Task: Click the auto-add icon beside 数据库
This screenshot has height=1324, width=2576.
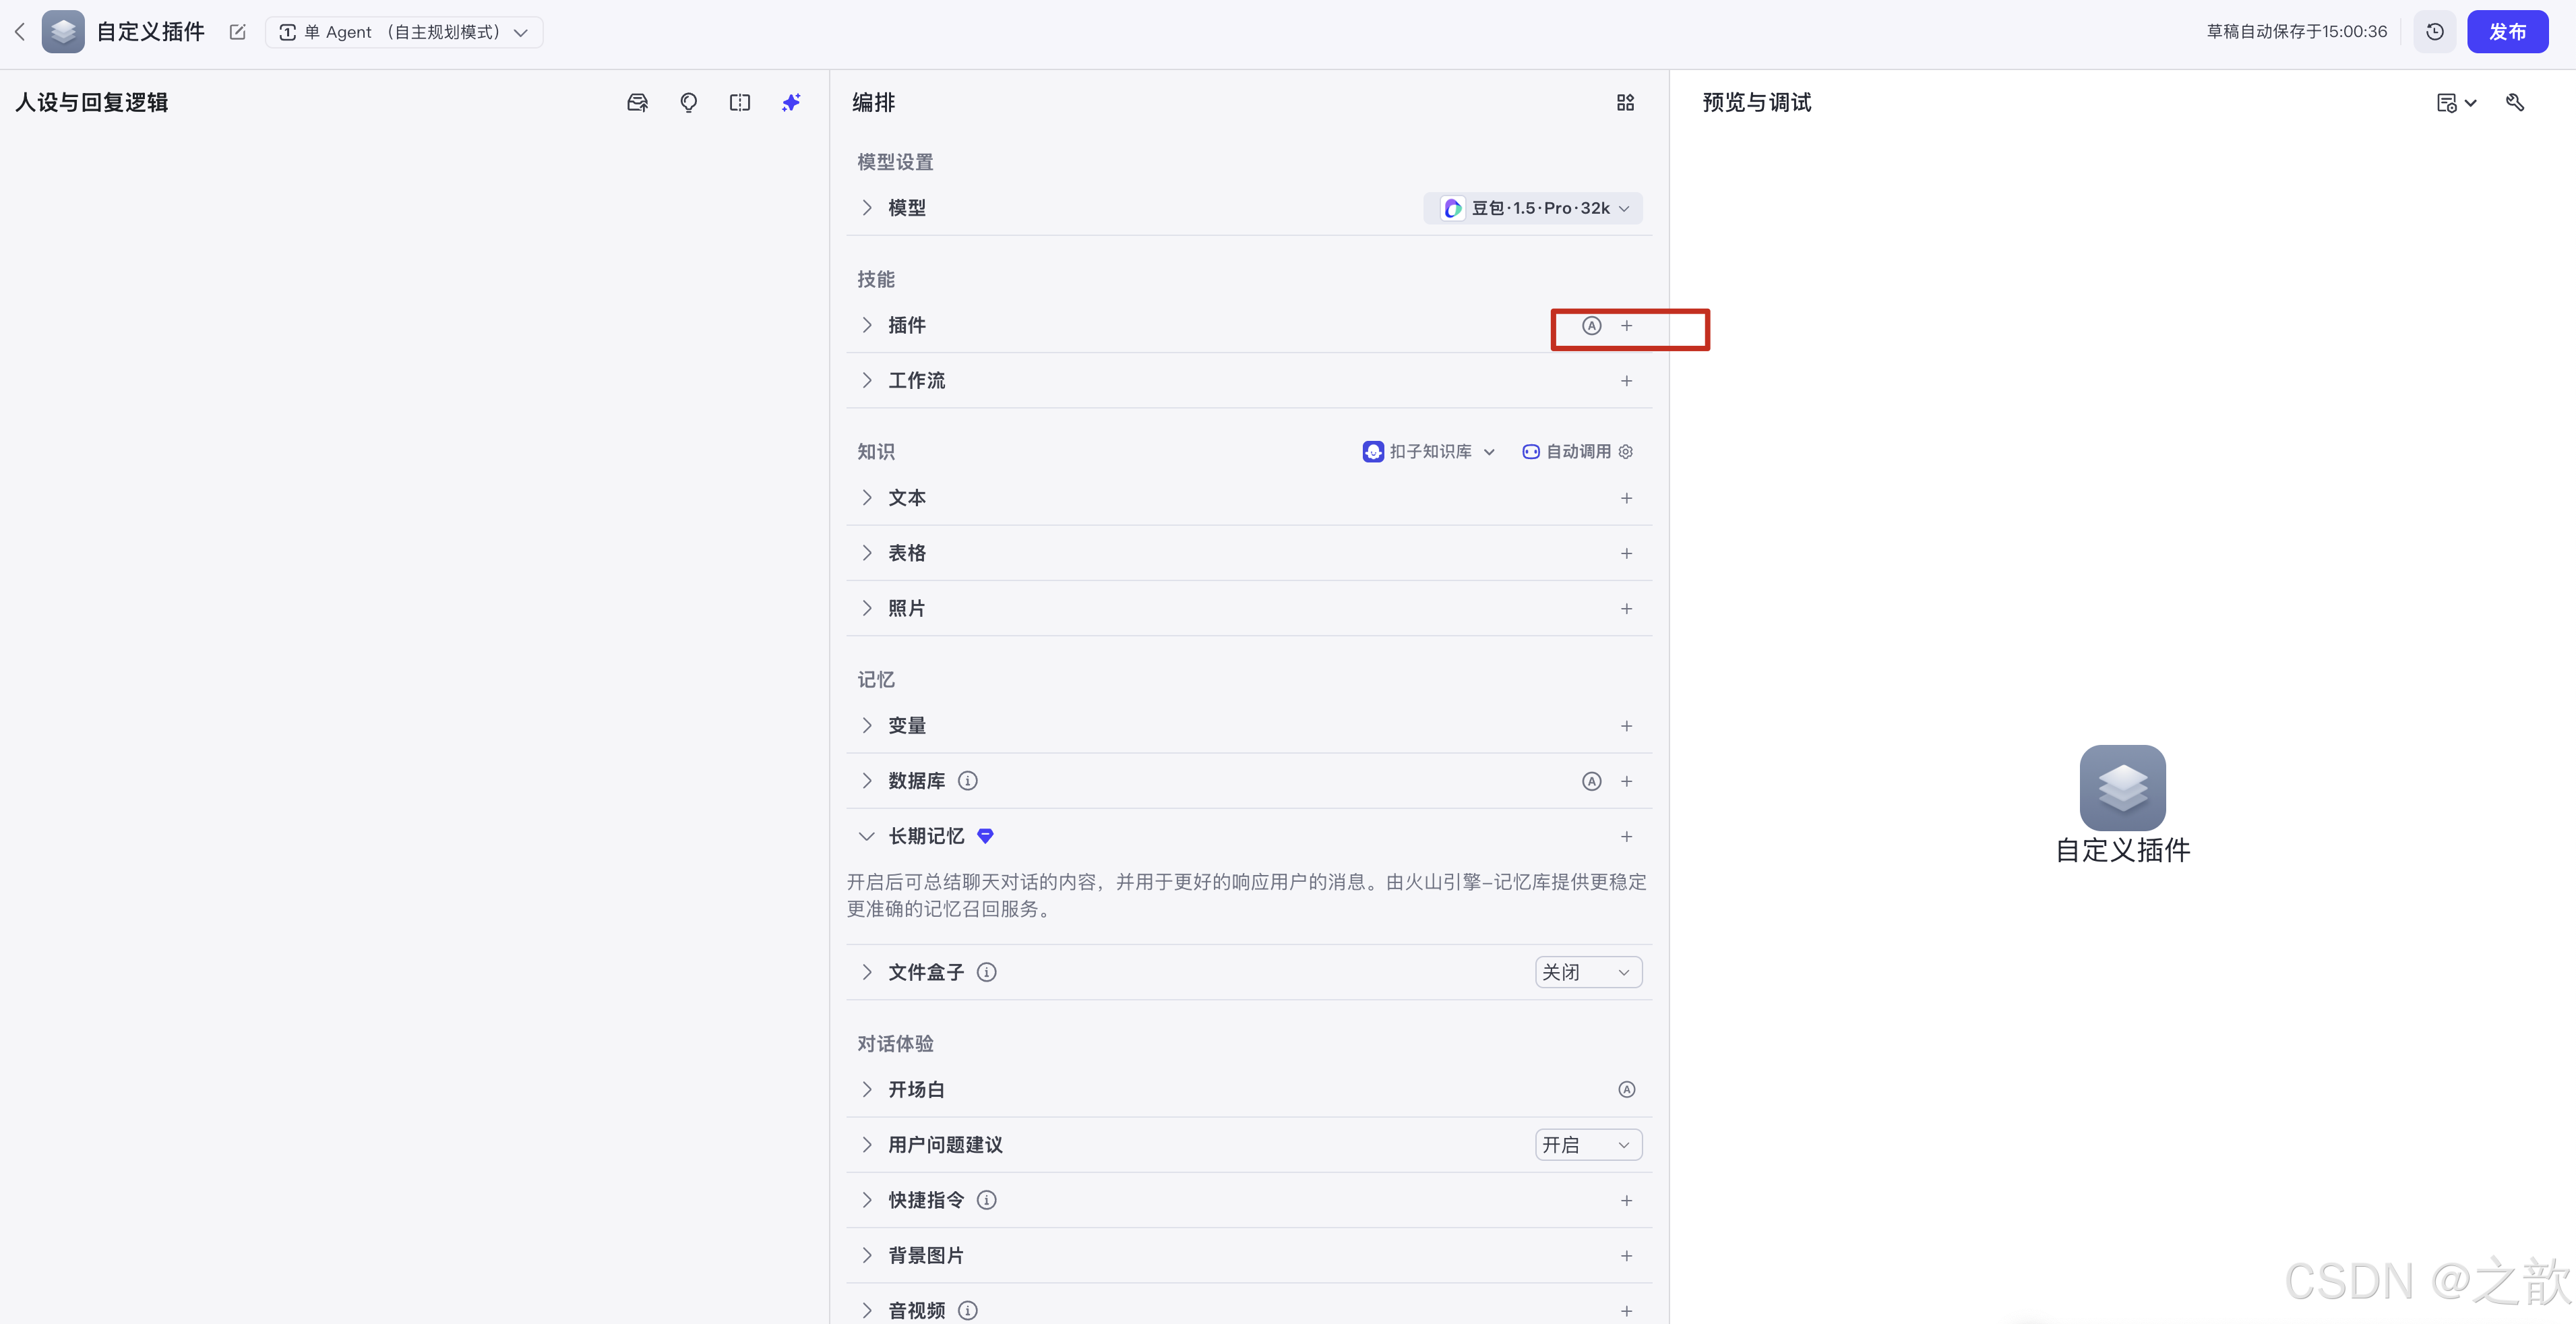Action: click(1591, 781)
